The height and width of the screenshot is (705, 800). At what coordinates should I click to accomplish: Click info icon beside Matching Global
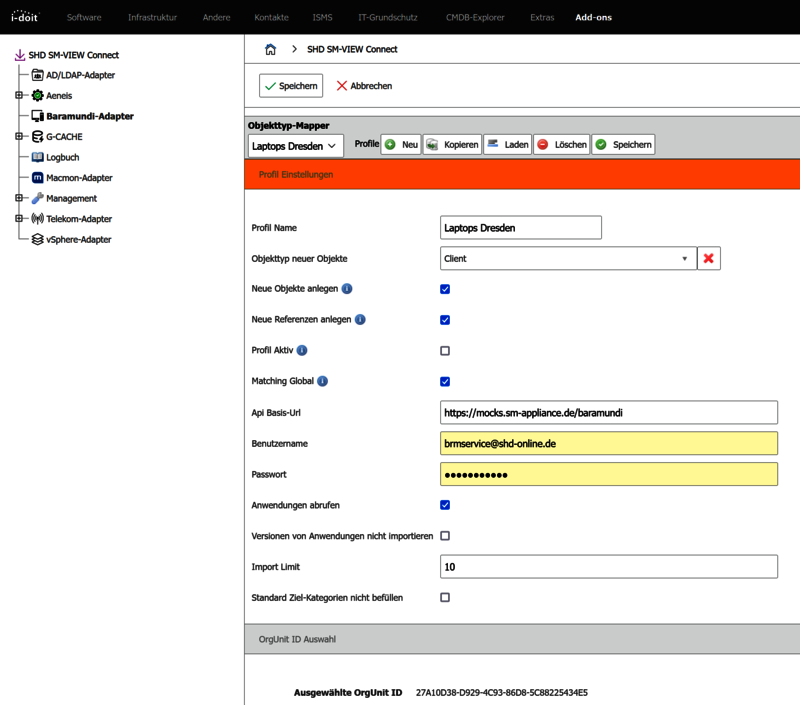[322, 381]
